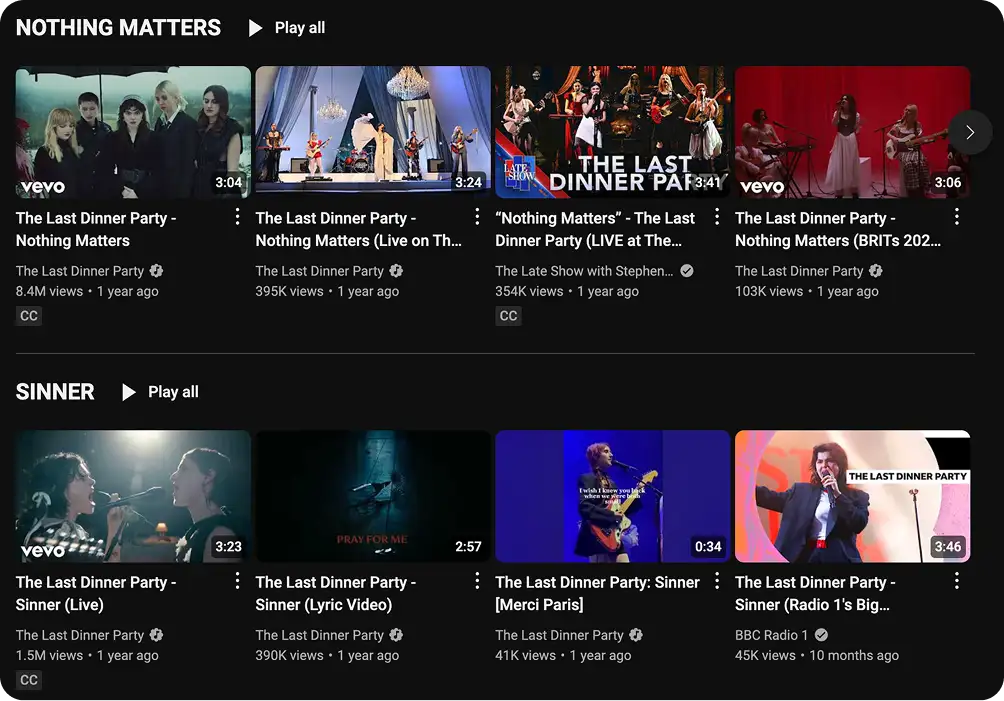Click the verified check beside The Late Show channel
The height and width of the screenshot is (701, 1004).
tap(687, 271)
